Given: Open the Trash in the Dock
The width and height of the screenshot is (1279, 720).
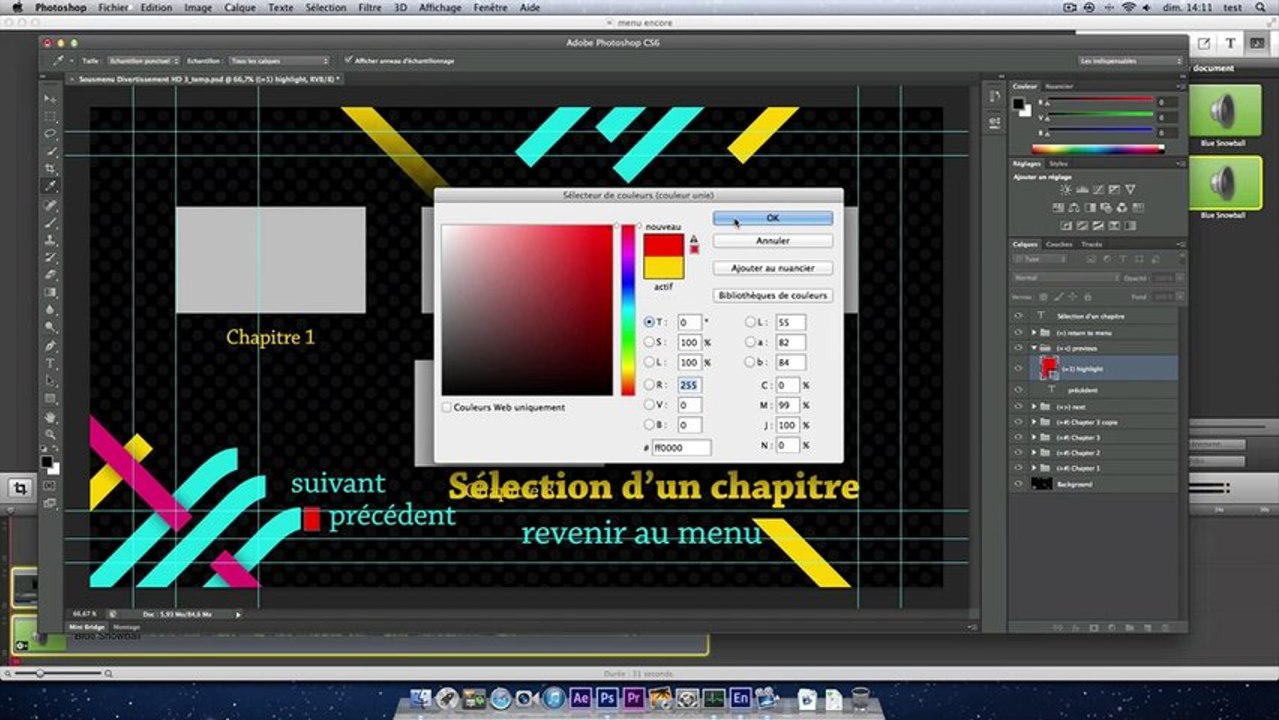Looking at the screenshot, I should click(x=860, y=697).
